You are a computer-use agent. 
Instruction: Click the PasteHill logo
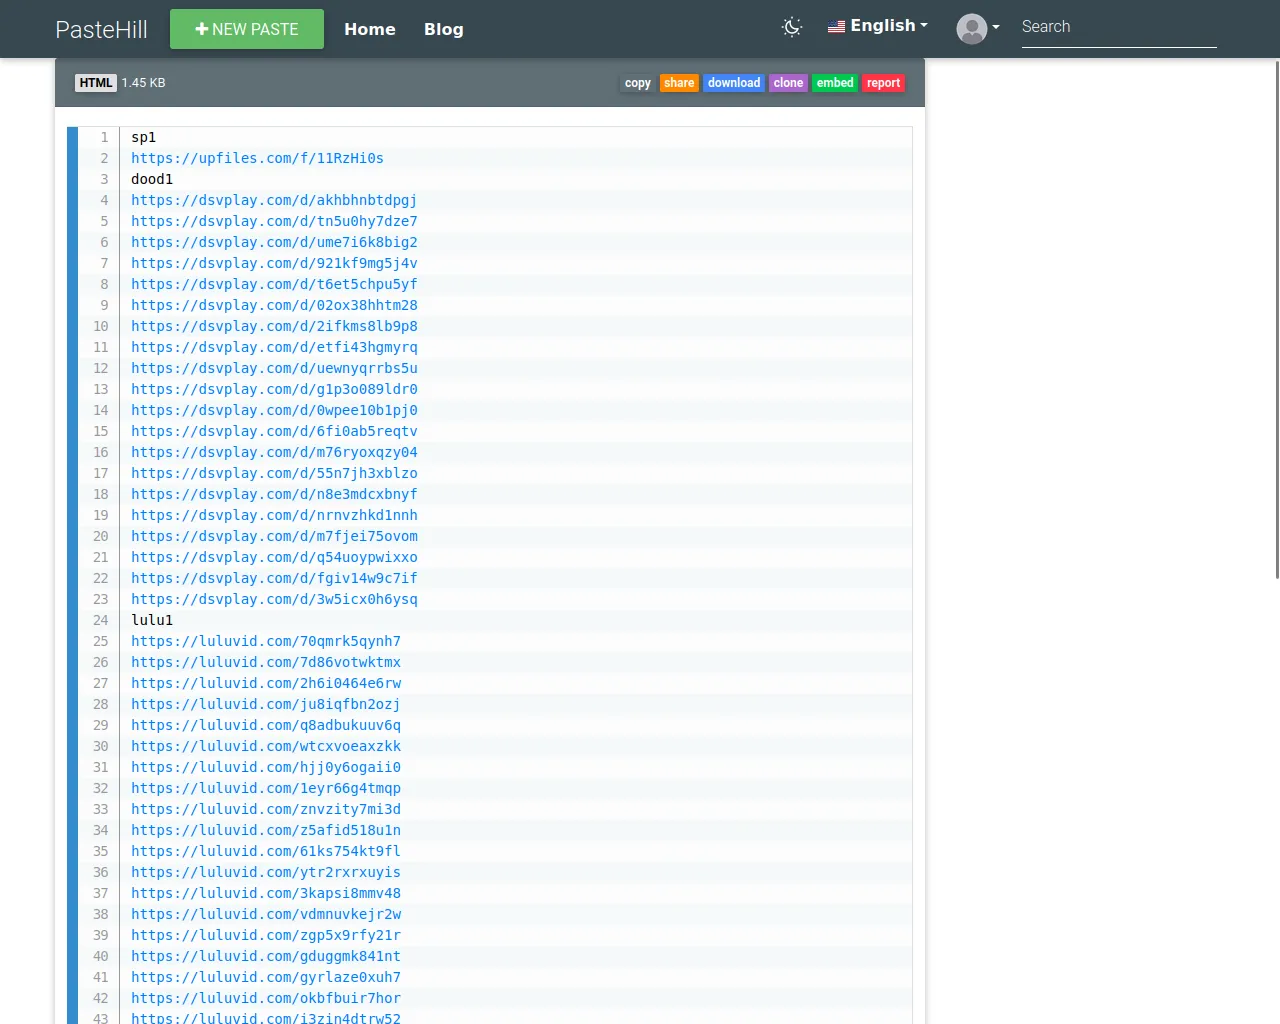pos(101,29)
